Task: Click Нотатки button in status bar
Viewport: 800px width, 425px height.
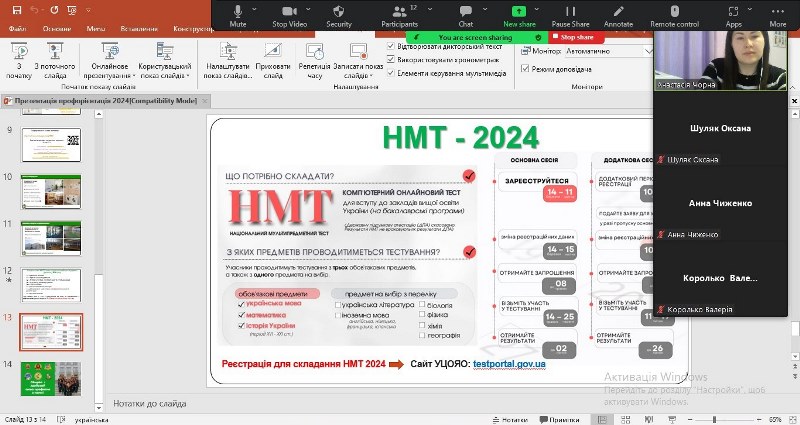Action: click(x=510, y=420)
